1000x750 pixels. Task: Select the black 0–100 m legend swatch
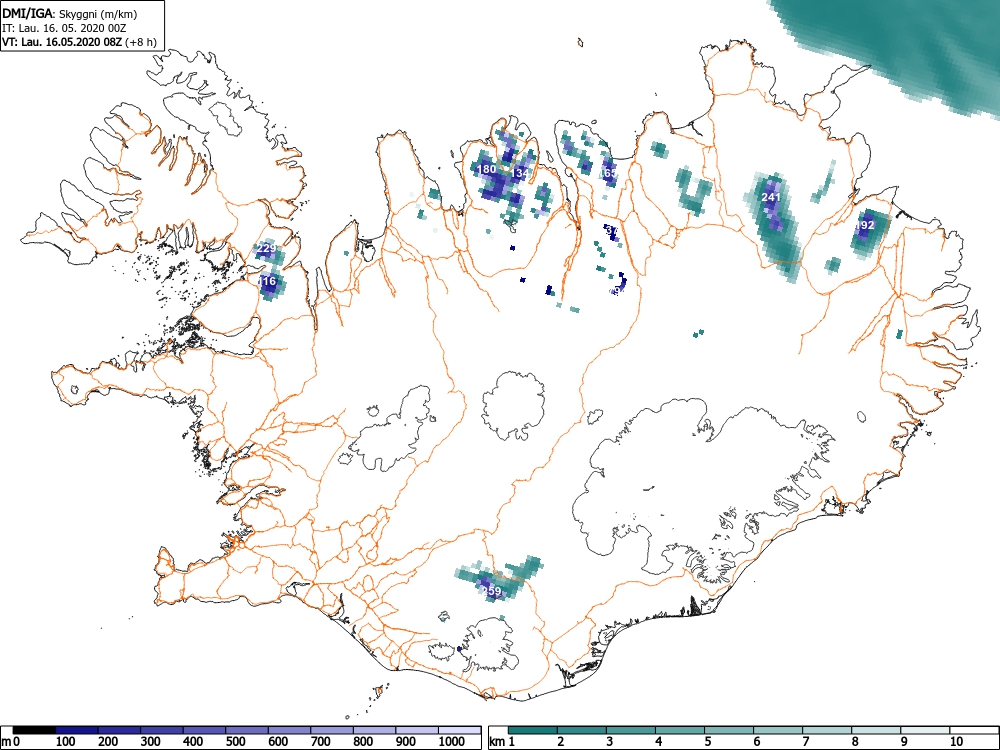tap(34, 730)
